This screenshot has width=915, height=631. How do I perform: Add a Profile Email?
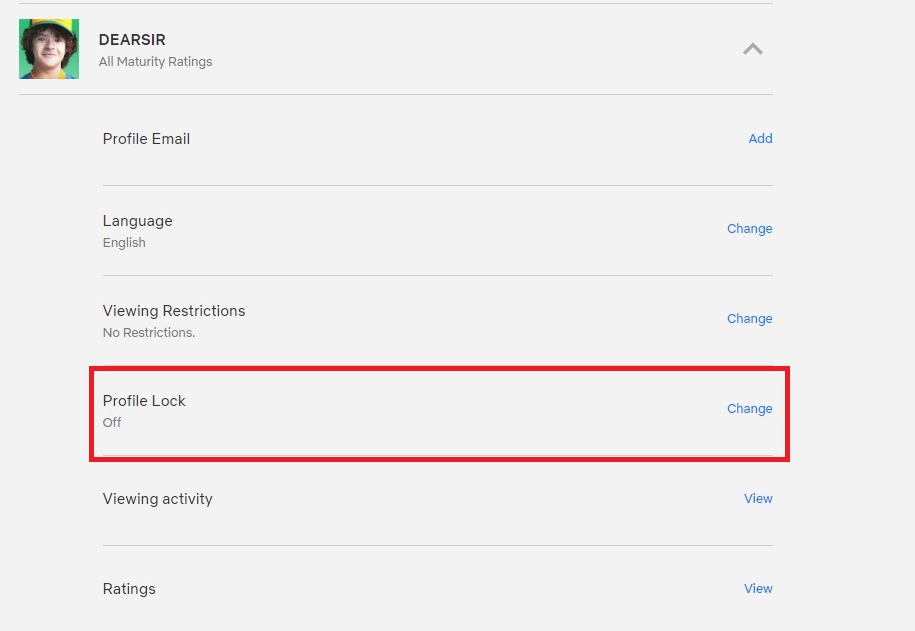tap(760, 138)
